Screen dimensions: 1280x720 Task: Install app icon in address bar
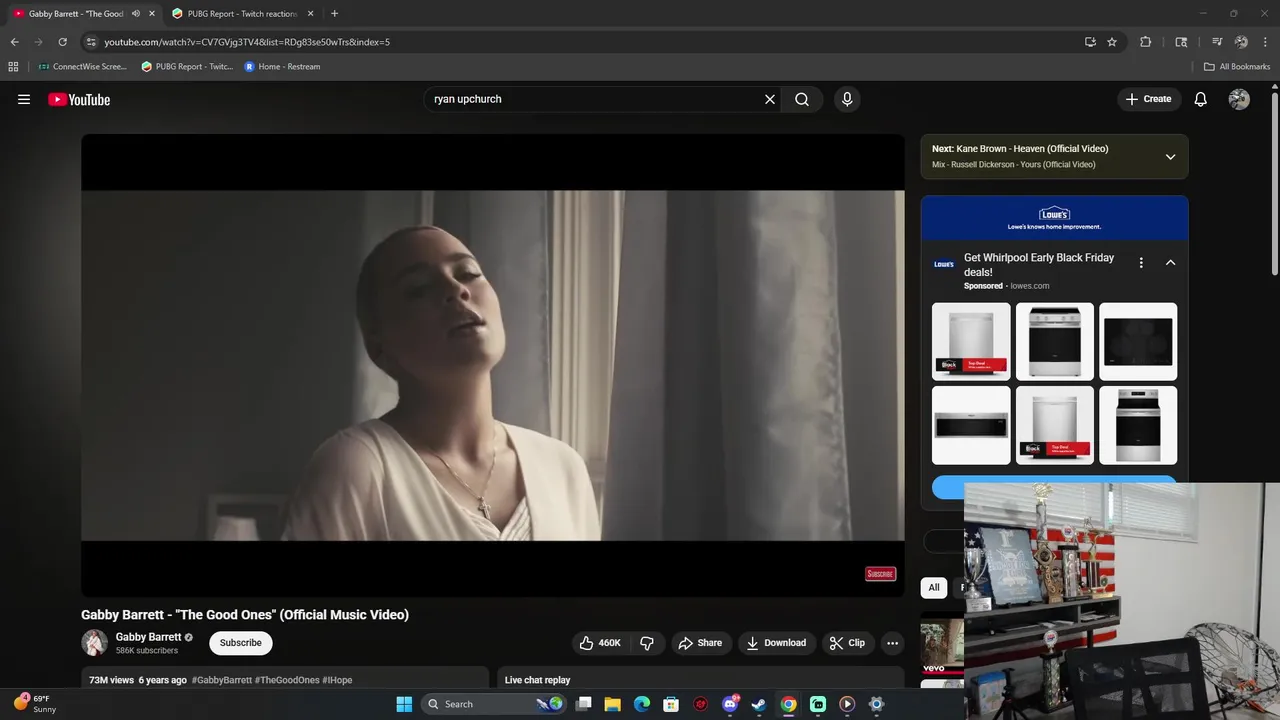point(1090,42)
